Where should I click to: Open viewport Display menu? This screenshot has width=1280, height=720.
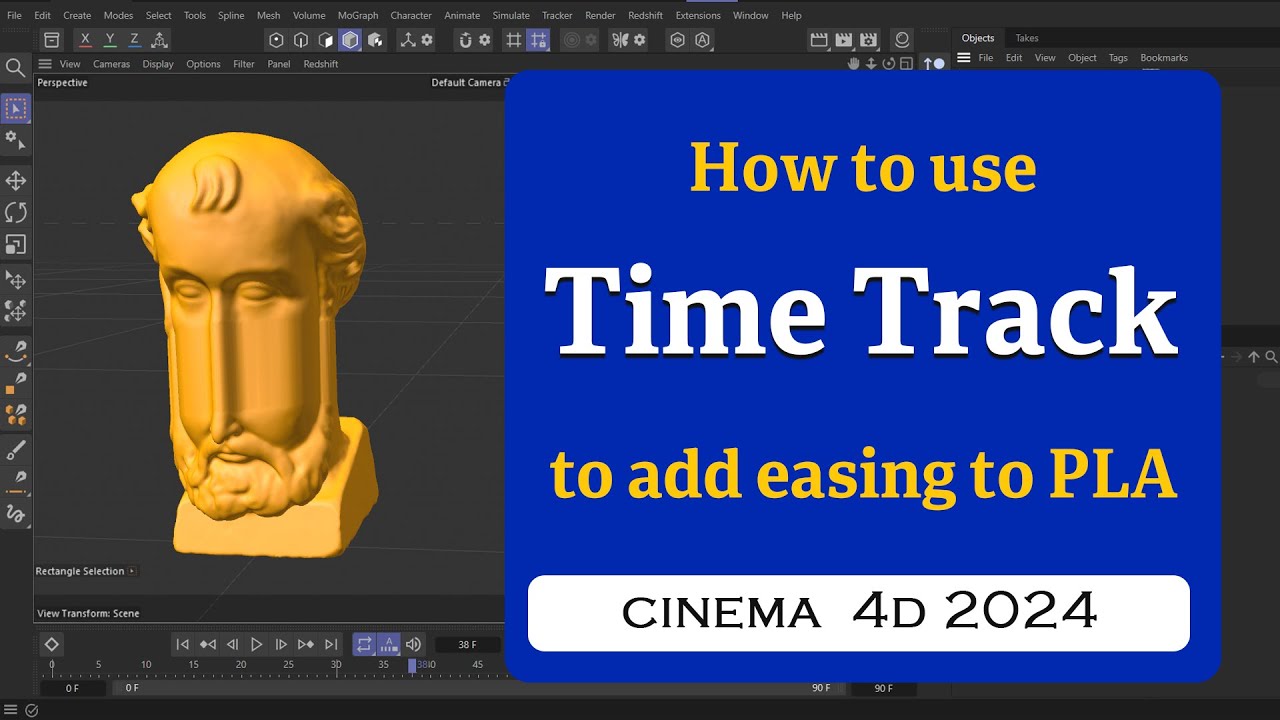(158, 64)
